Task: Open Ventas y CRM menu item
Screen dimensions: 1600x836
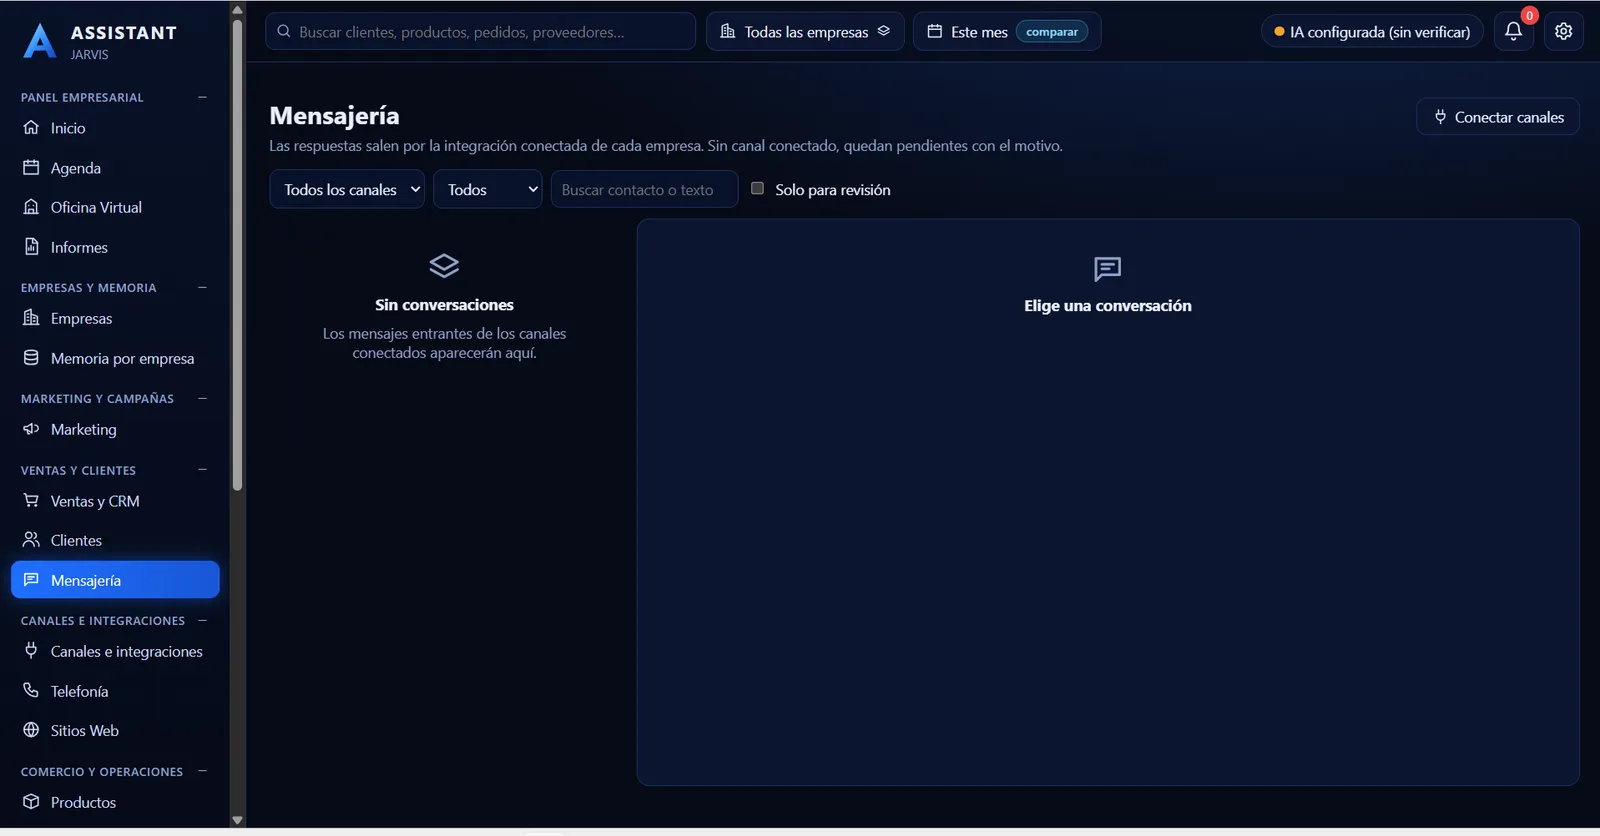Action: point(115,501)
